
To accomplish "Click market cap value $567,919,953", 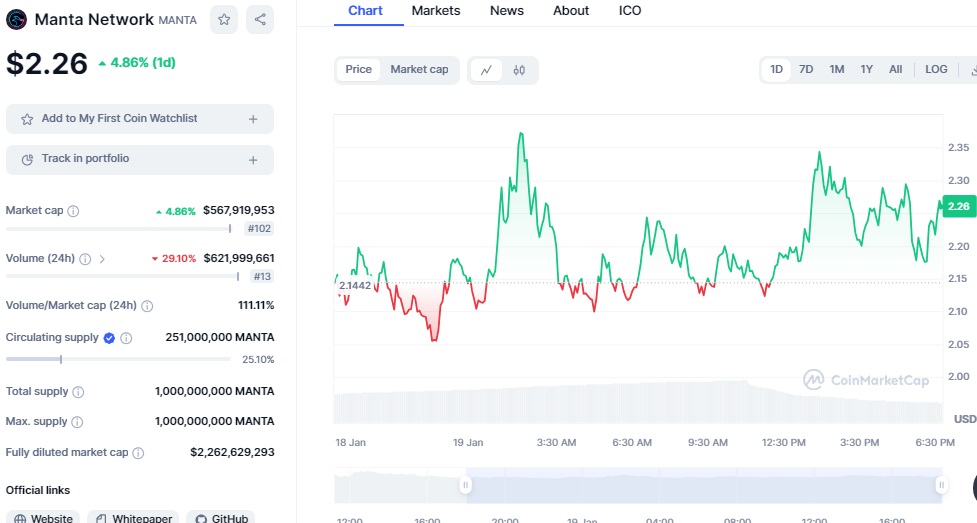I will 239,210.
